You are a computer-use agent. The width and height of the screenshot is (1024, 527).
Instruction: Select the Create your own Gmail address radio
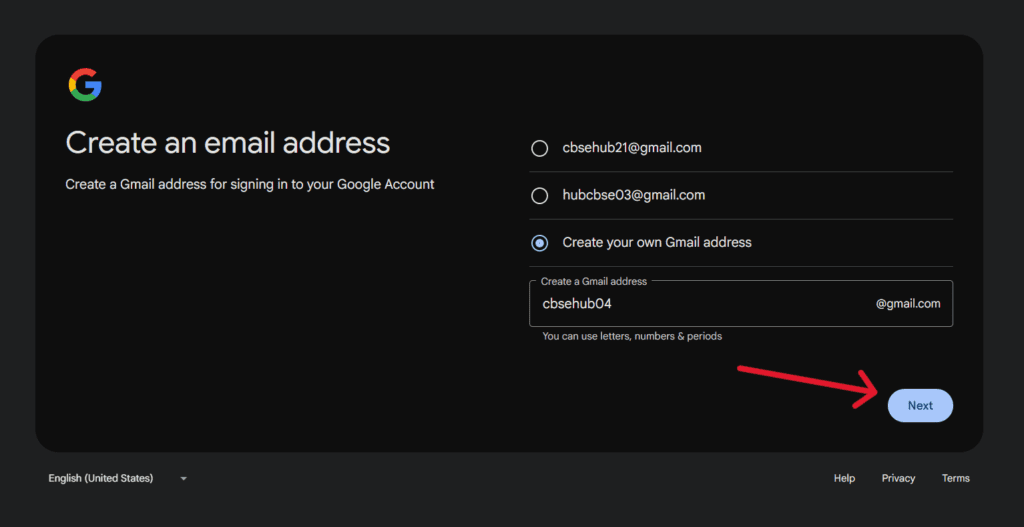(540, 243)
